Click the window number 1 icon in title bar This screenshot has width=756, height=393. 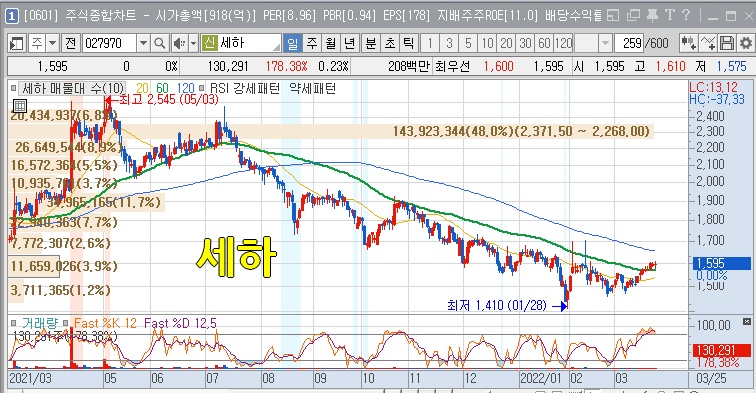tap(11, 16)
